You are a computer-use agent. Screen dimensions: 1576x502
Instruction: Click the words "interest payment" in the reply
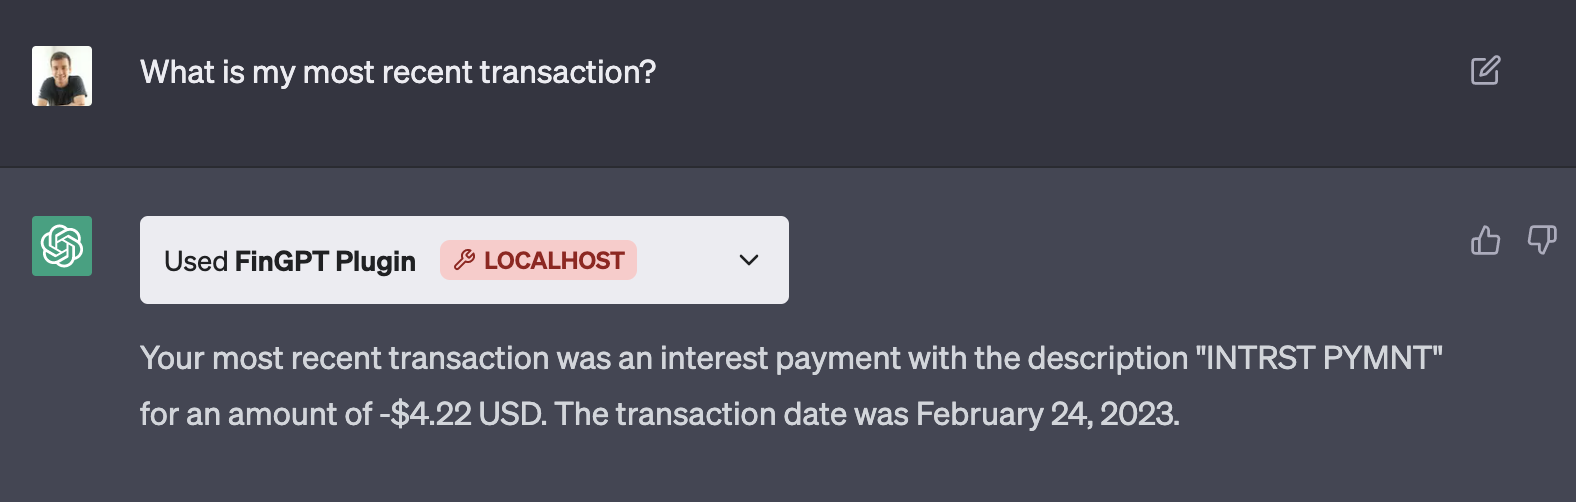[780, 358]
